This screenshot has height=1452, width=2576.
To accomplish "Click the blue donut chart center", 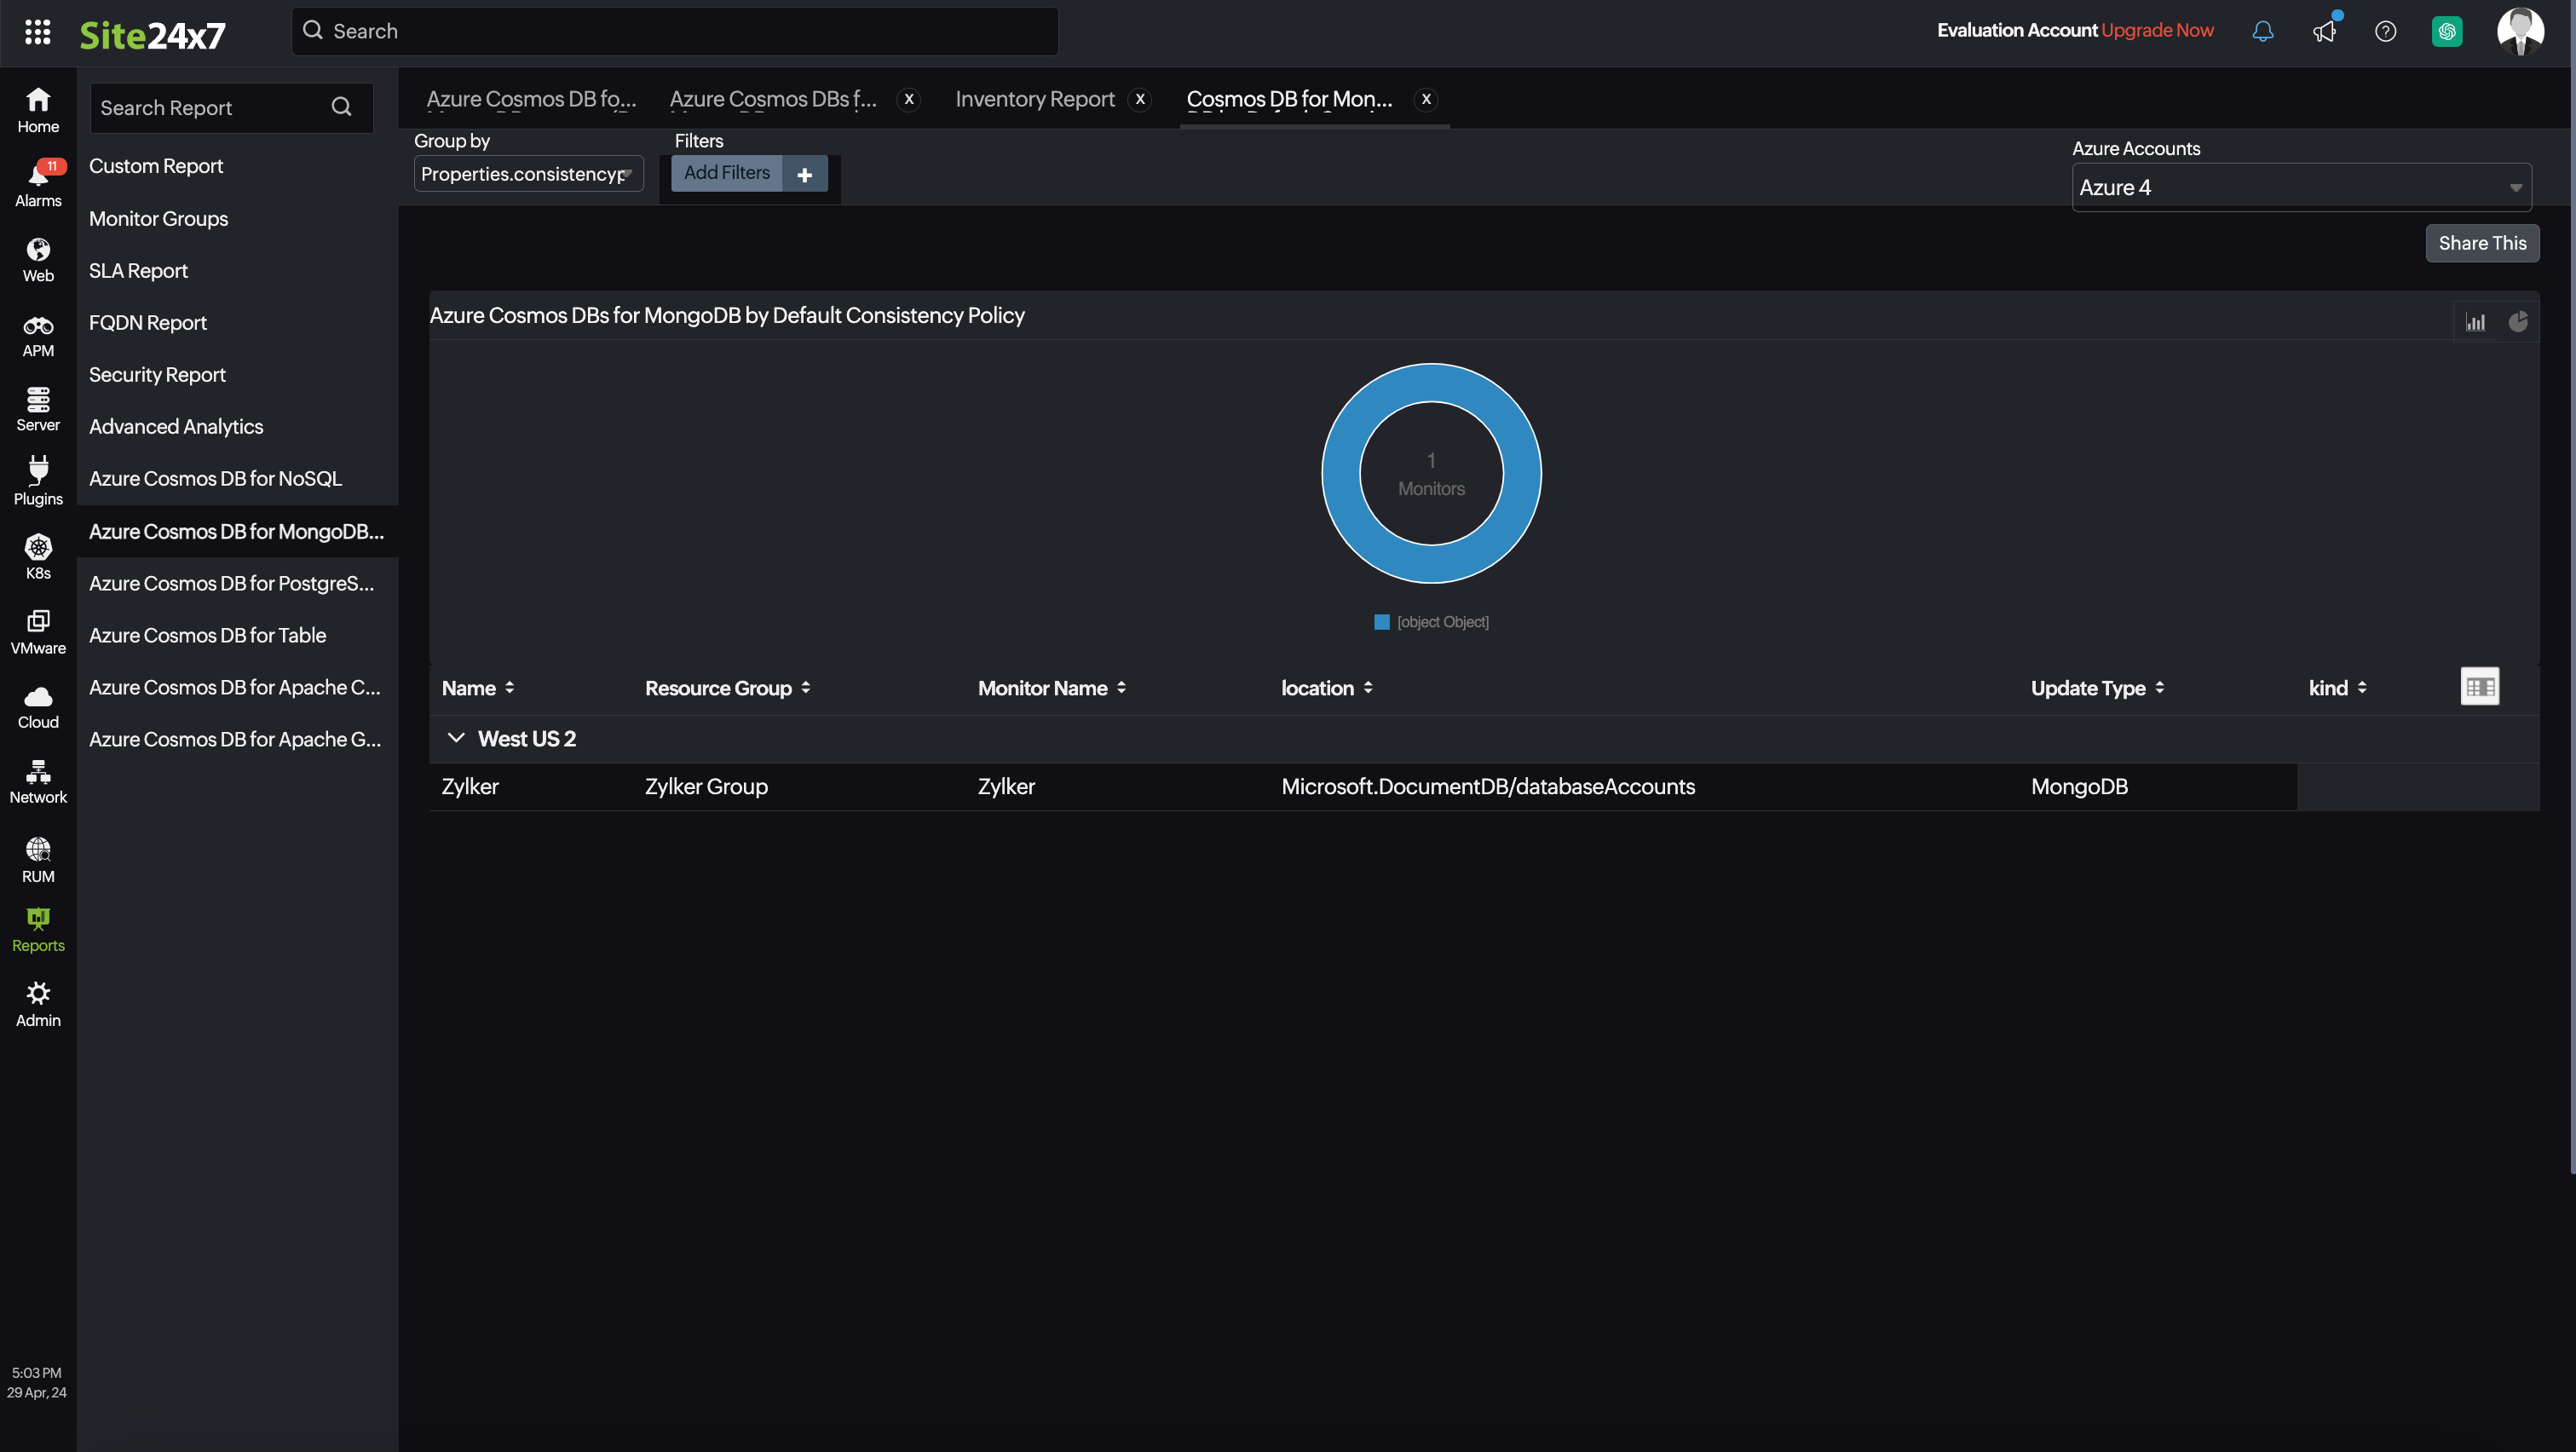I will tap(1432, 474).
